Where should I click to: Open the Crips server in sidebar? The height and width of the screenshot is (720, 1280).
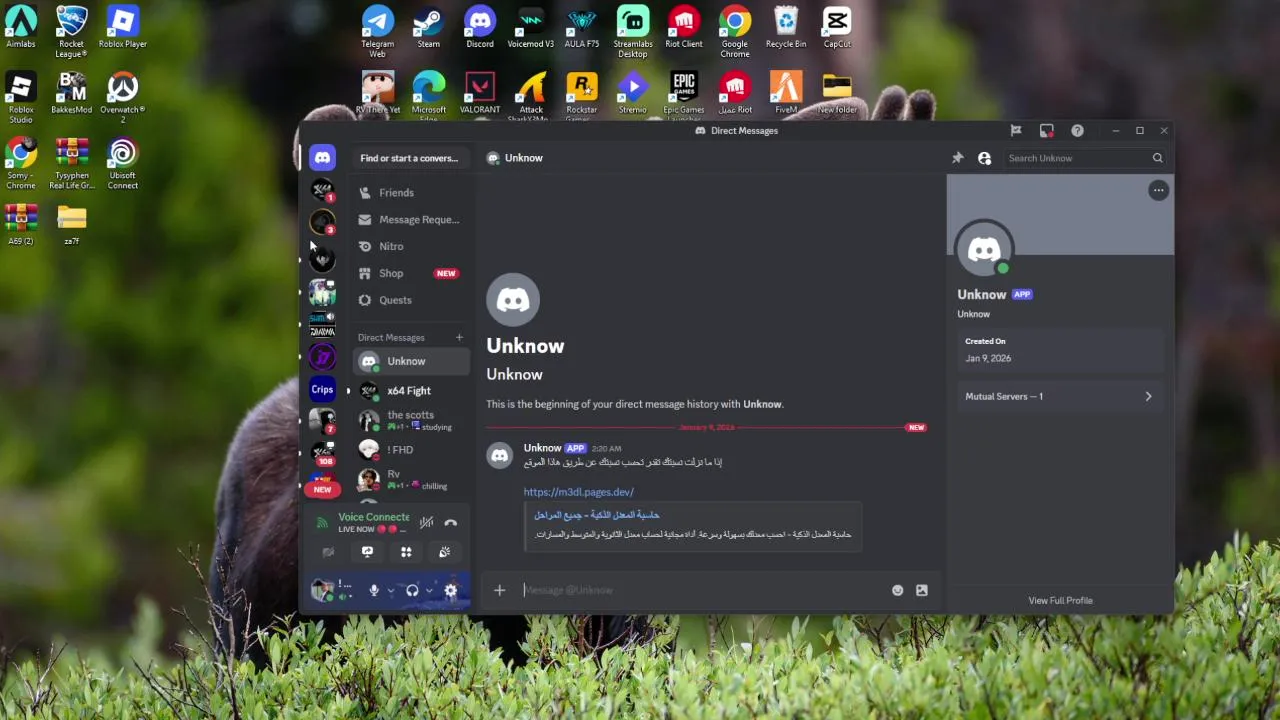(x=322, y=390)
